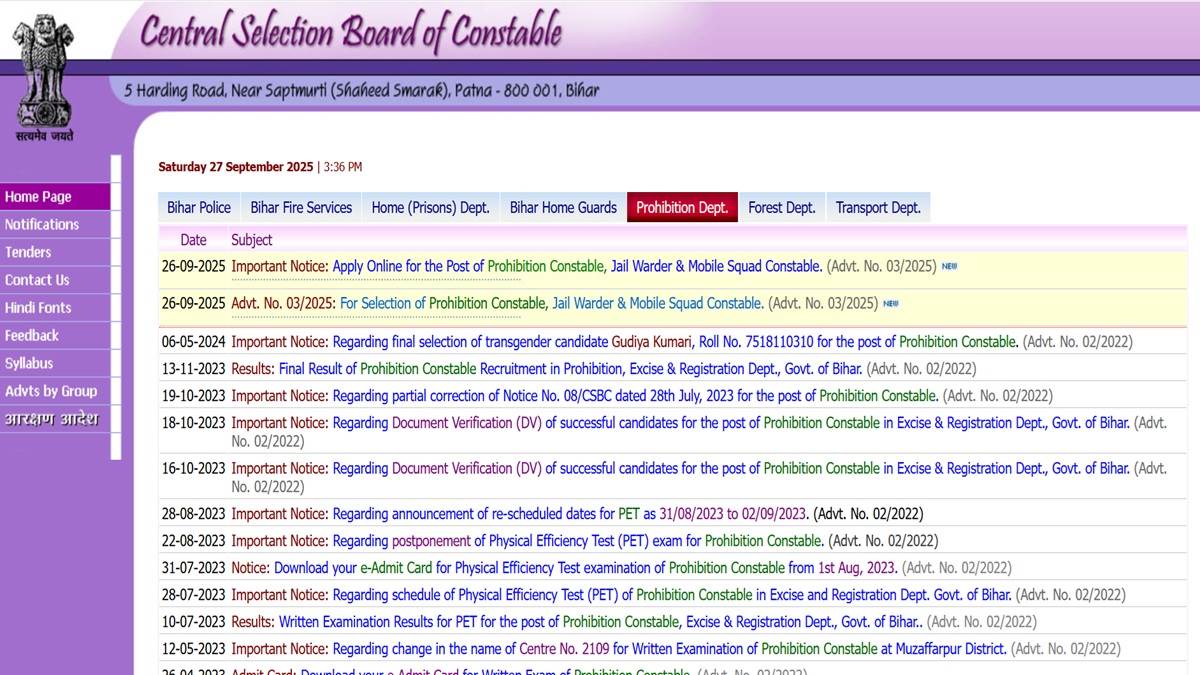
Task: Open the Home (Prisons) Dept. tab
Action: click(x=430, y=207)
